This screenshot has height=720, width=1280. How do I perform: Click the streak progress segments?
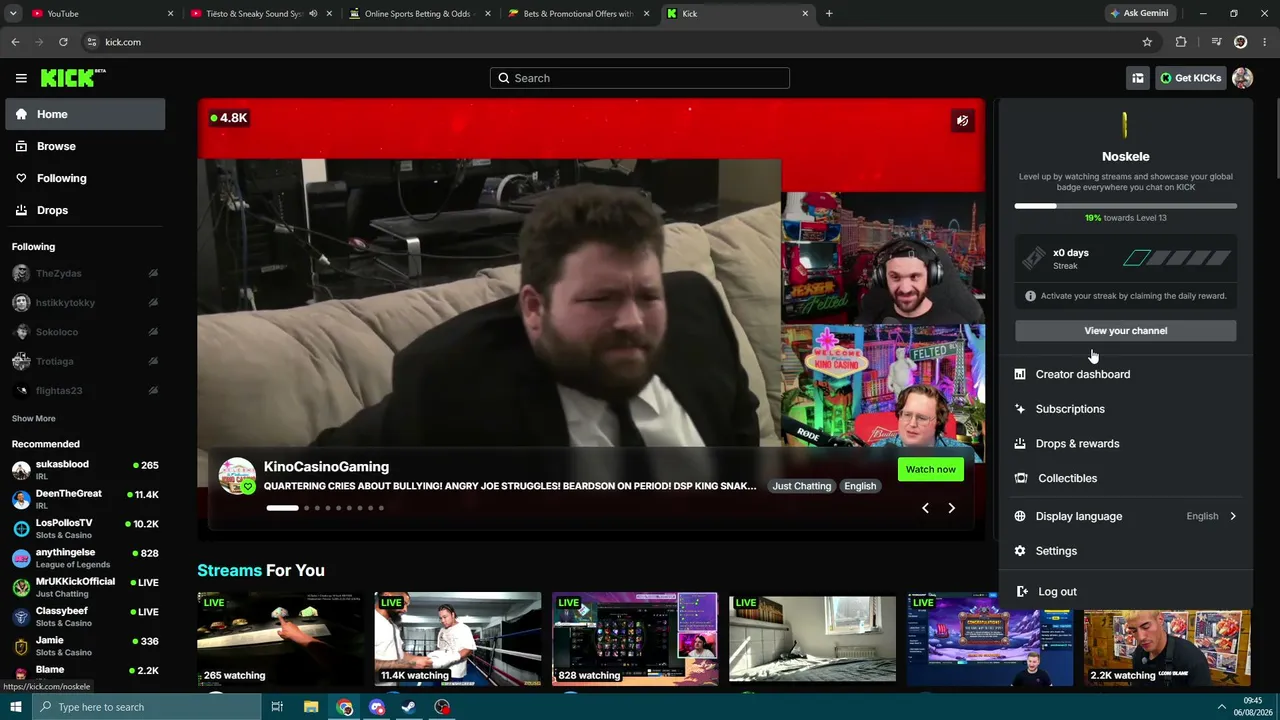[x=1178, y=259]
